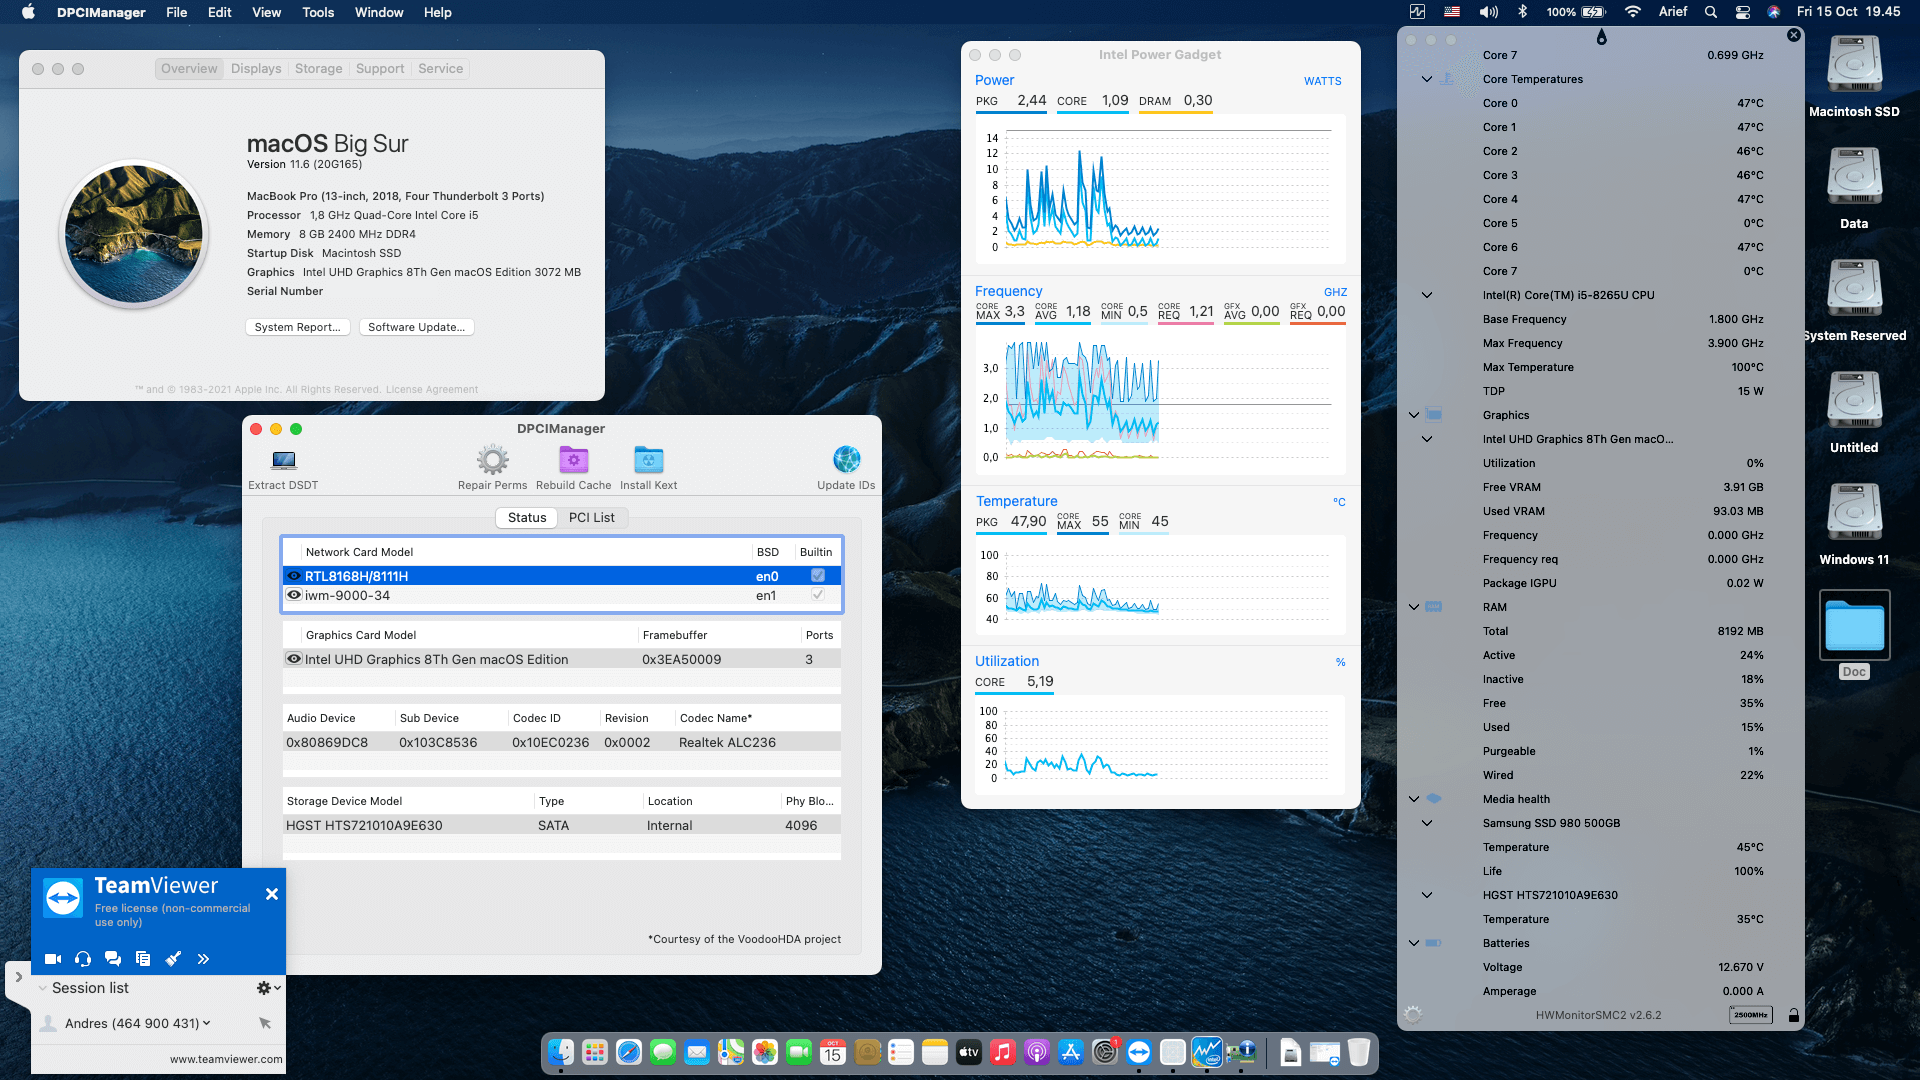
Task: Open the Support tab in About This Mac
Action: (380, 68)
